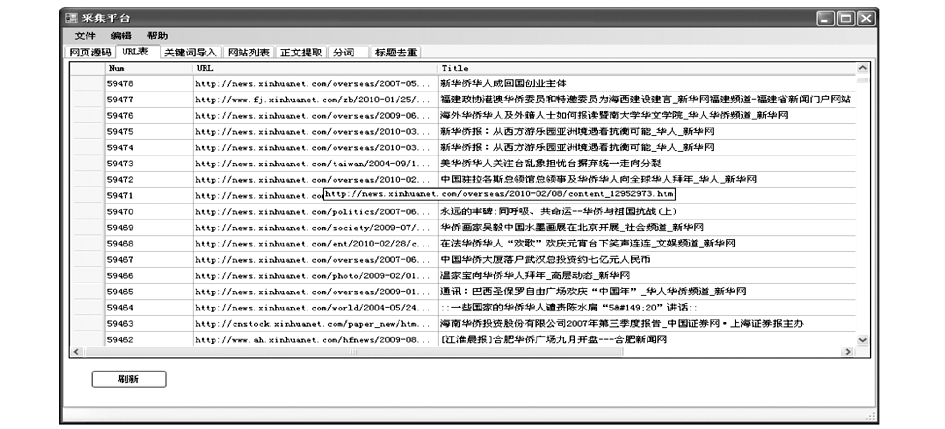Image resolution: width=945 pixels, height=429 pixels.
Task: Click the cnstock.xinhuanet.com URL in row 59463
Action: tap(315, 324)
